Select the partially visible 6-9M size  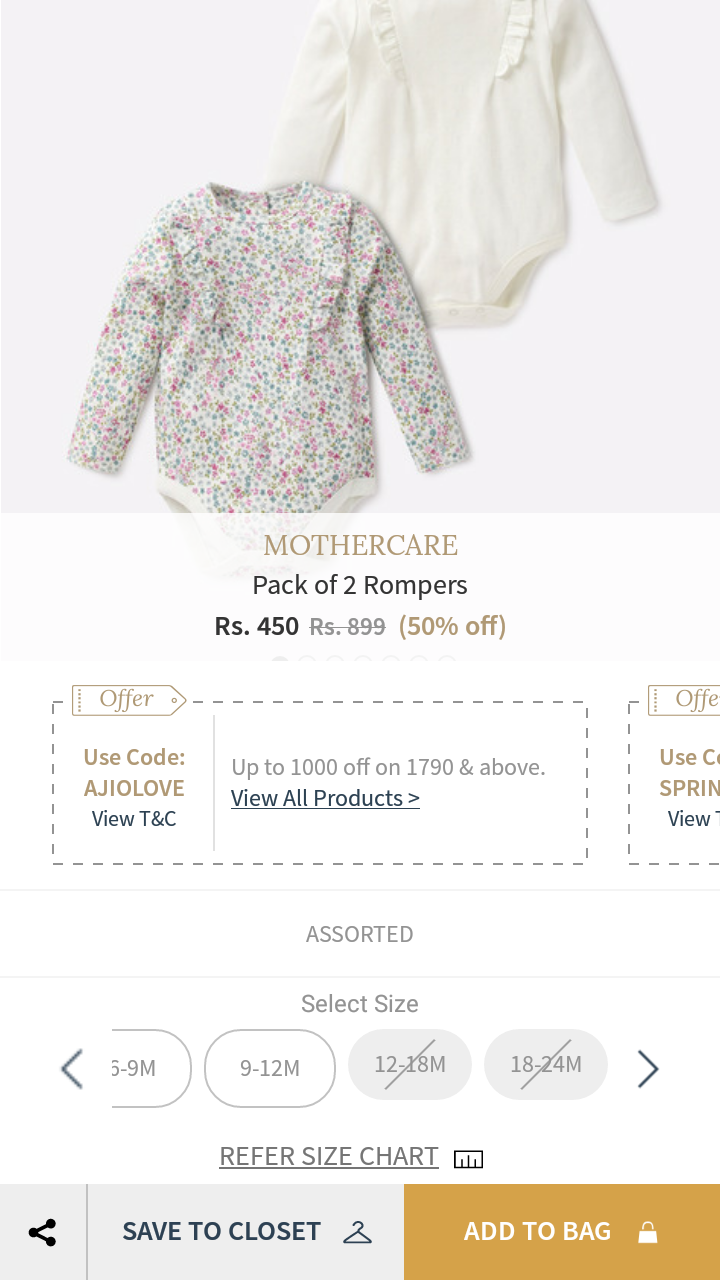coord(150,1068)
